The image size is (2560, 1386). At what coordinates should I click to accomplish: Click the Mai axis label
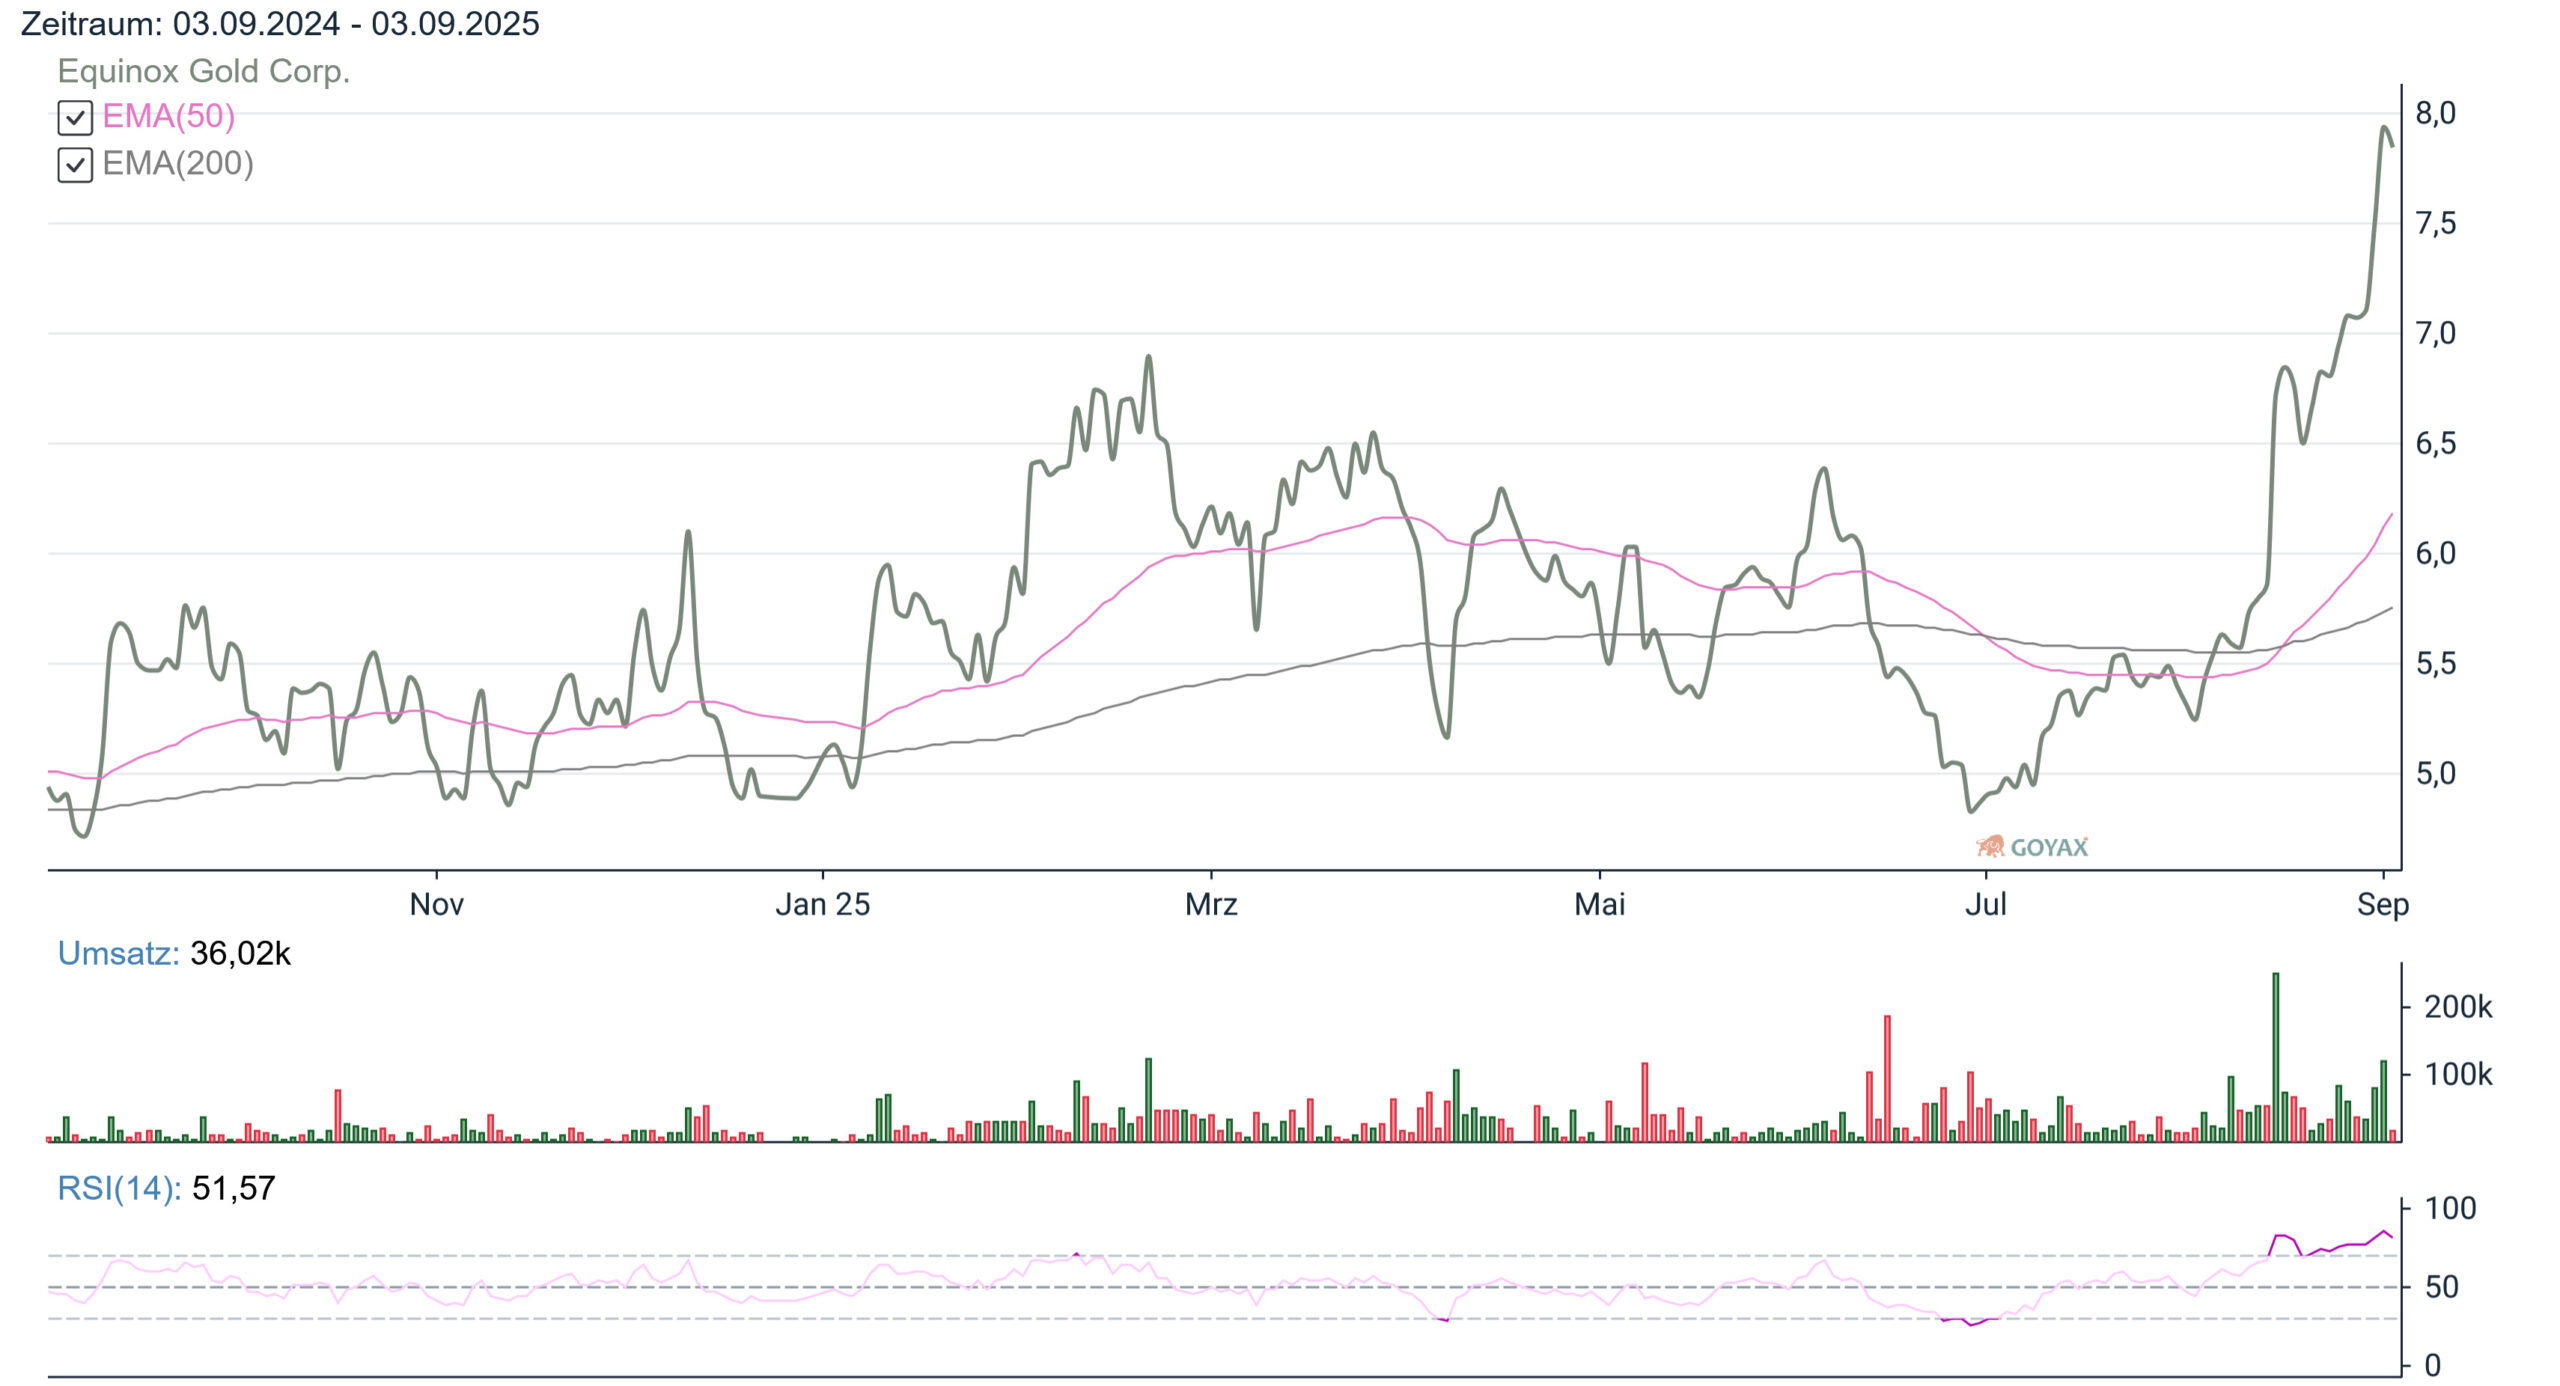pos(1599,904)
